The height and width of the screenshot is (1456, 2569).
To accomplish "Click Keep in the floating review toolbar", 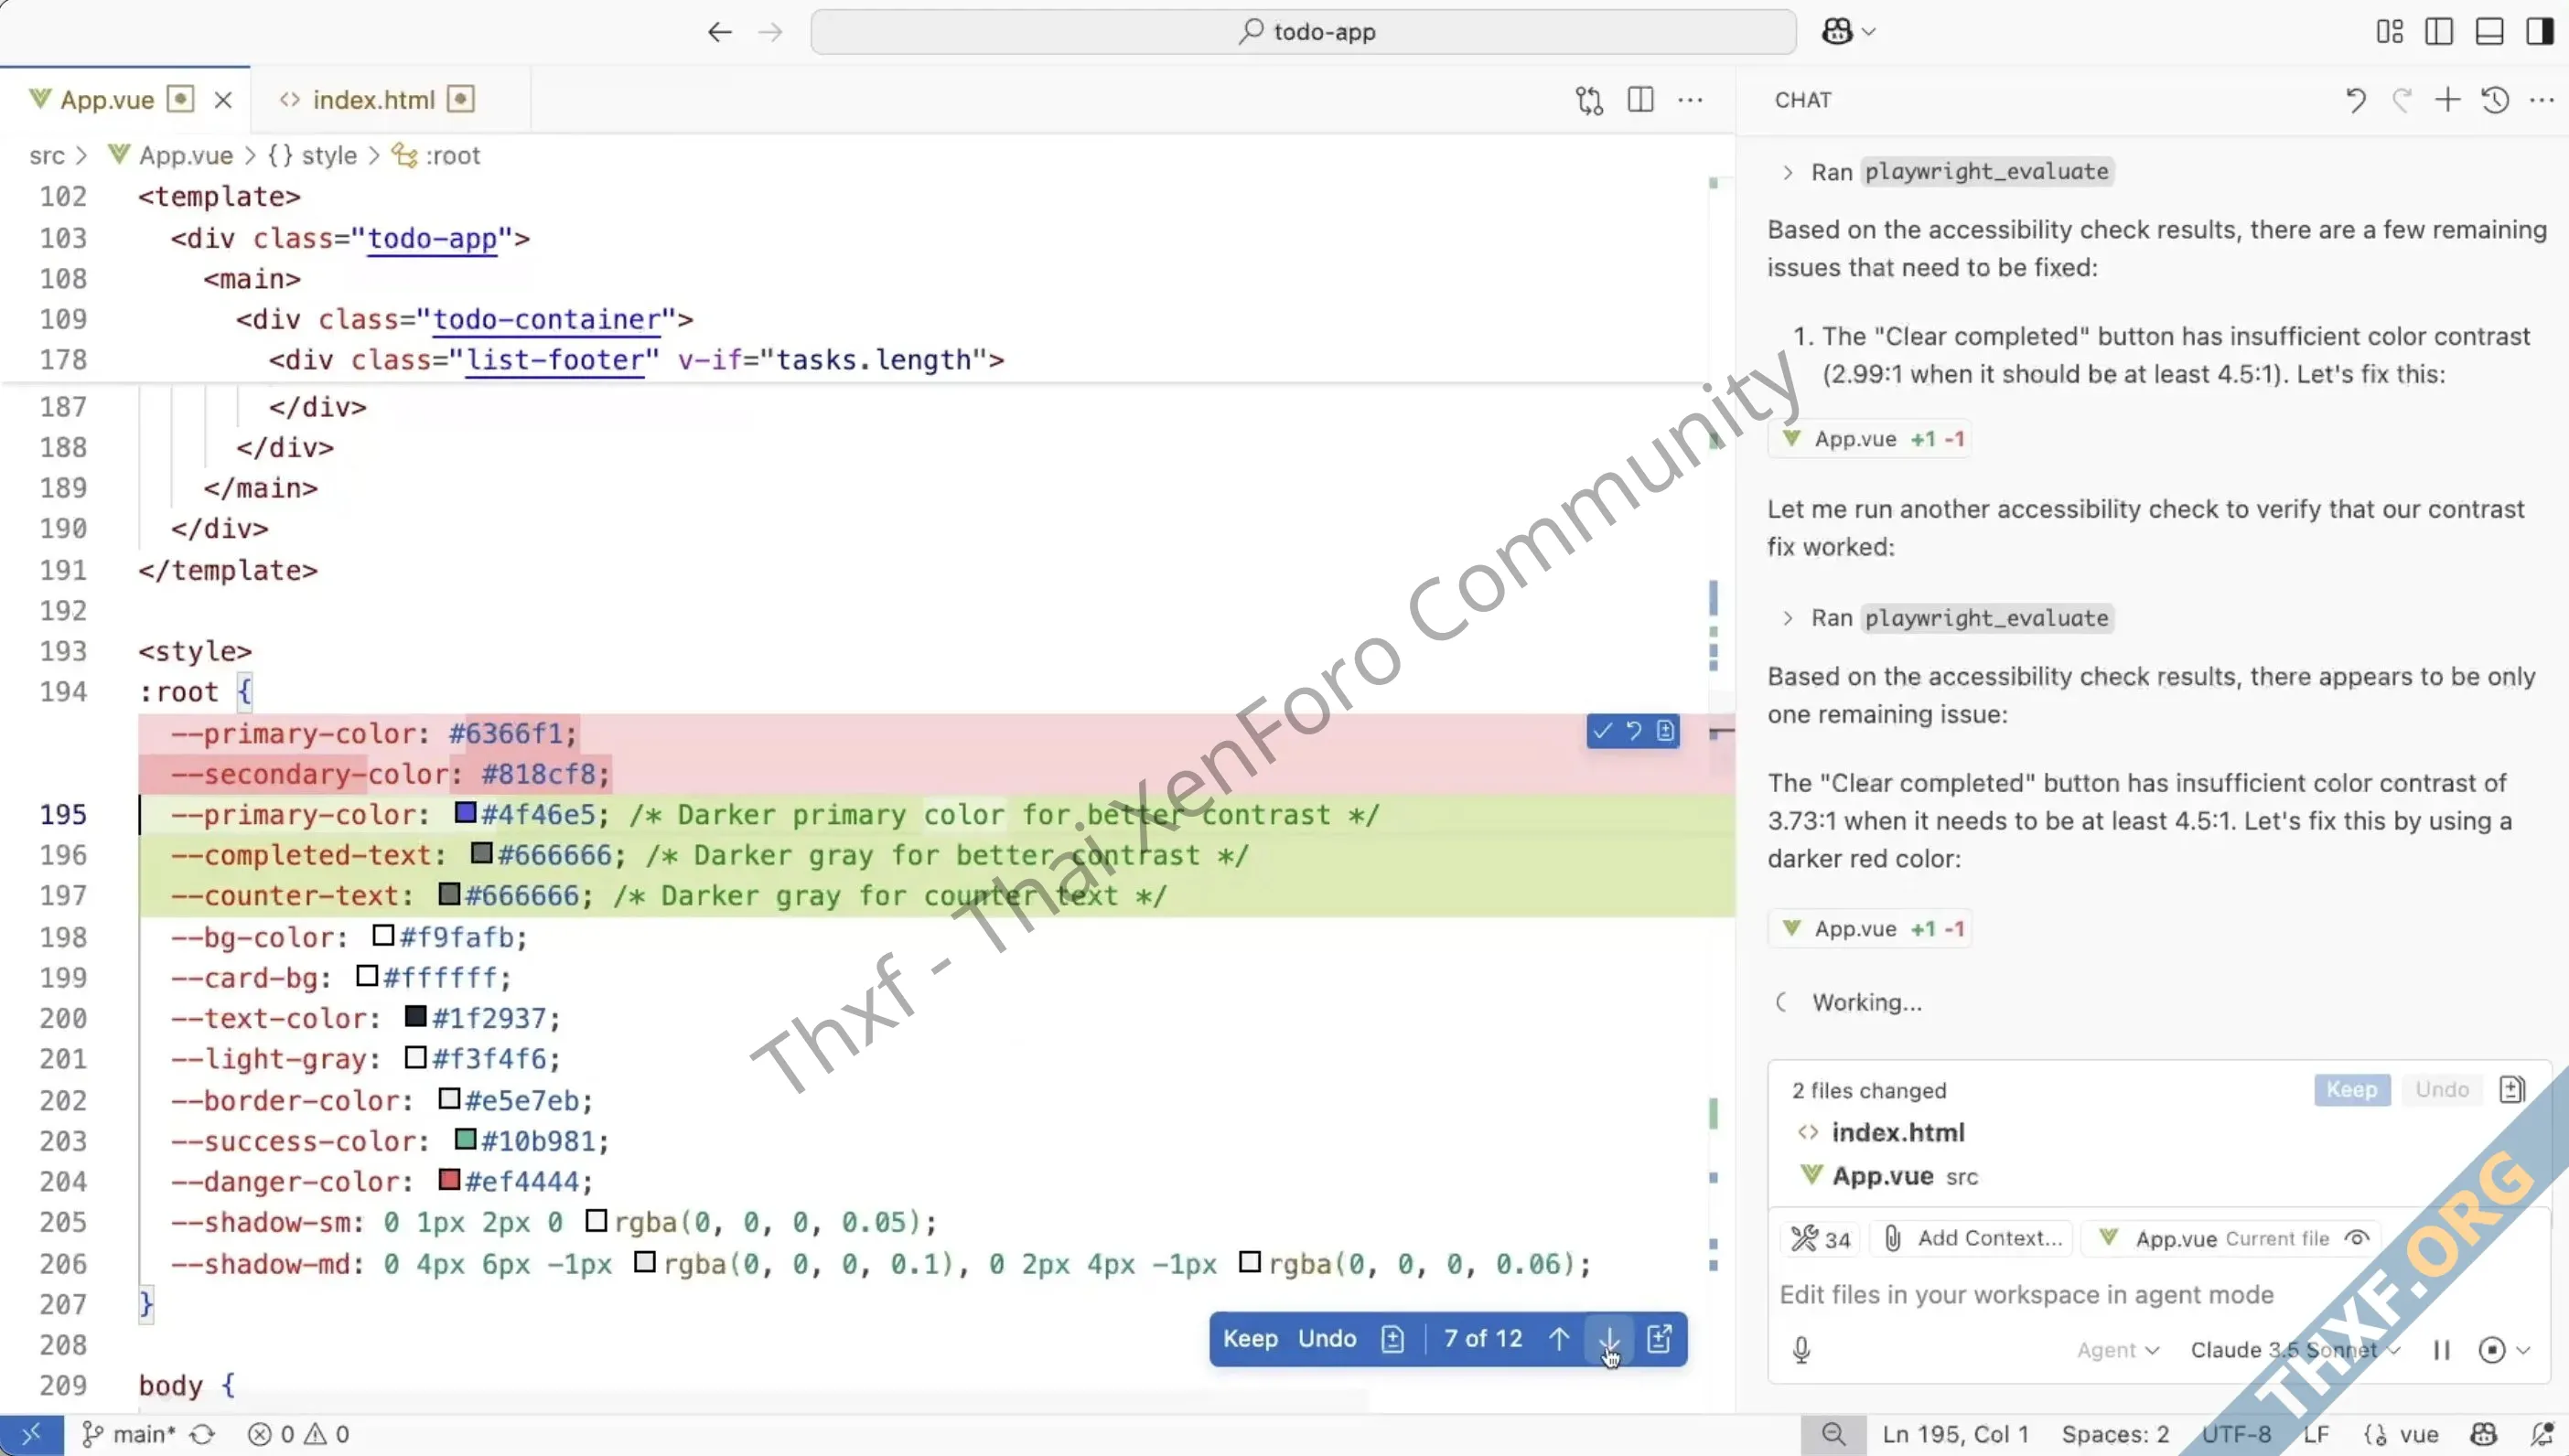I will pos(1250,1339).
